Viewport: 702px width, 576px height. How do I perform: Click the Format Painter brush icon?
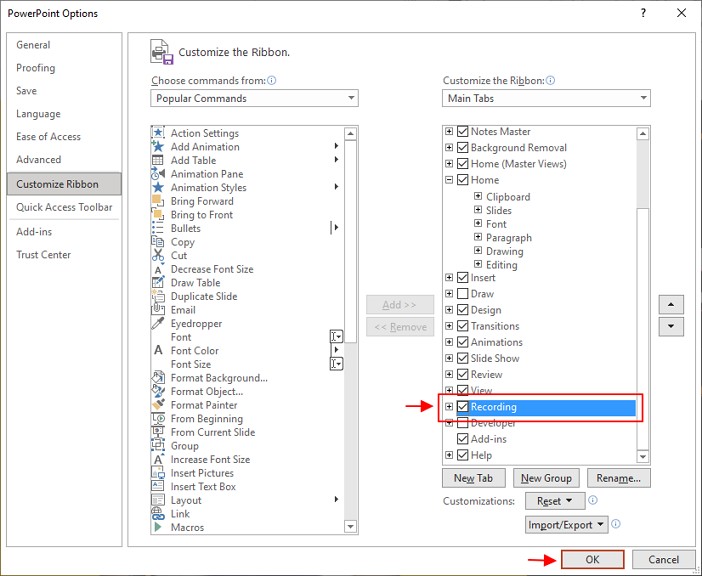[x=158, y=405]
